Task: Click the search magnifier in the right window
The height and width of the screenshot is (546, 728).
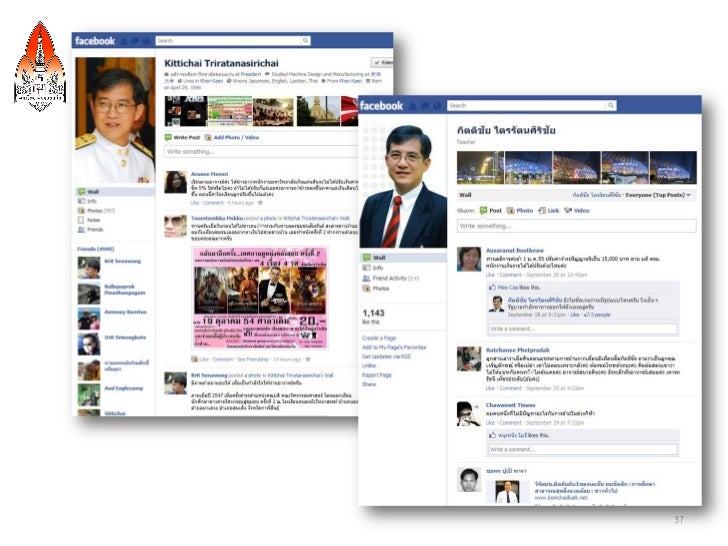Action: pos(611,105)
